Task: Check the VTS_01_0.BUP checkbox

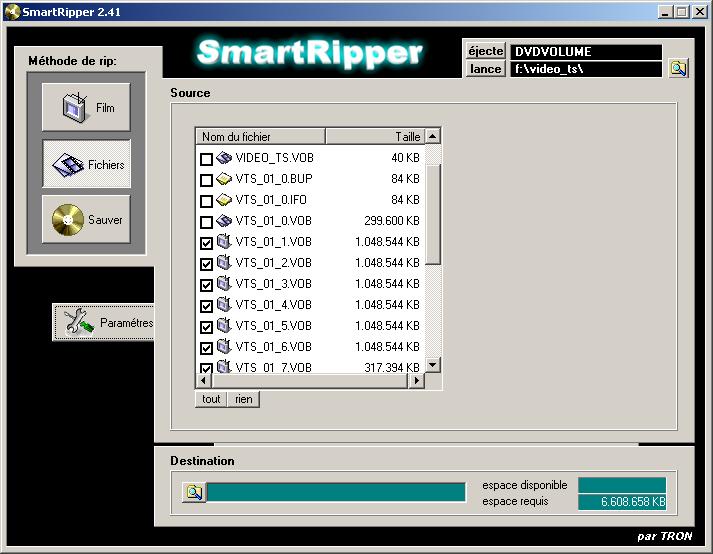Action: pos(206,180)
